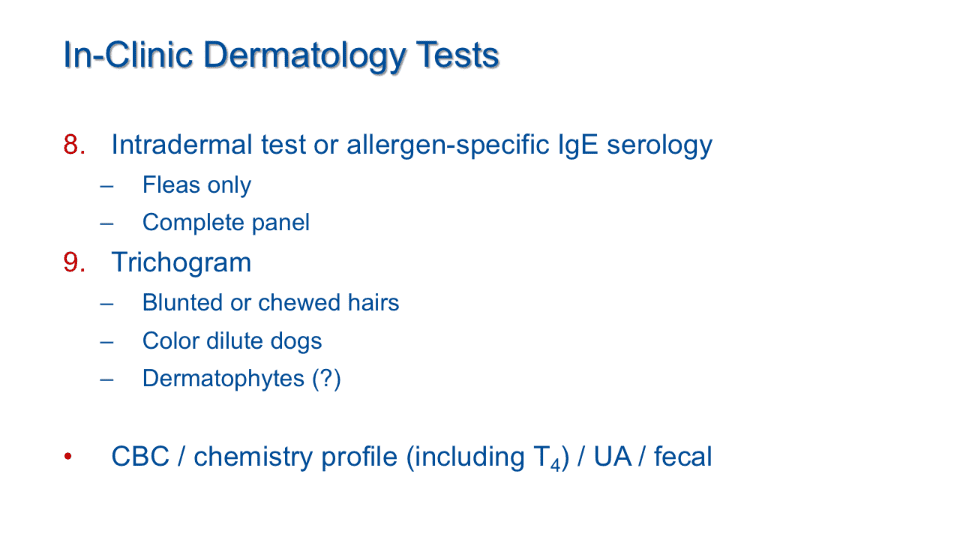Click the word "fecal"
Viewport: 960px width, 540px height.
(683, 457)
